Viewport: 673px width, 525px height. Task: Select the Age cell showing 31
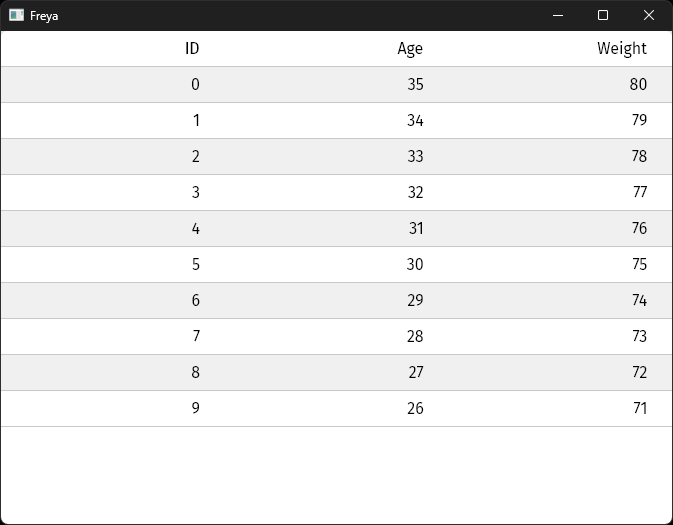[416, 228]
